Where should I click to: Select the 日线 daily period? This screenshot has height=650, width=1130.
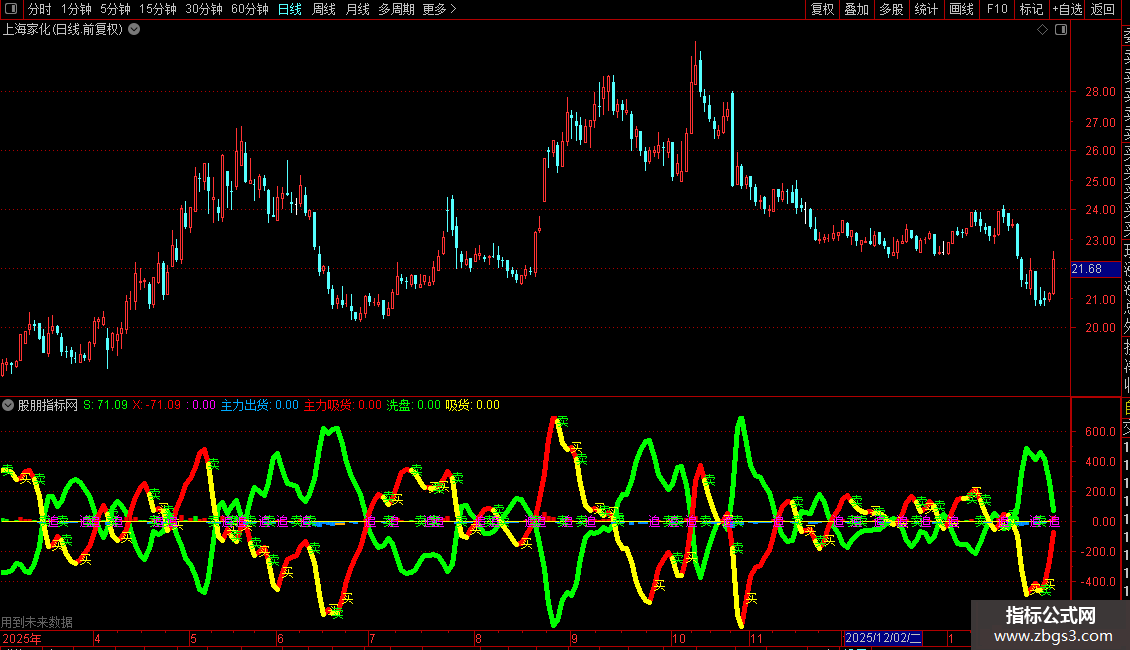290,9
